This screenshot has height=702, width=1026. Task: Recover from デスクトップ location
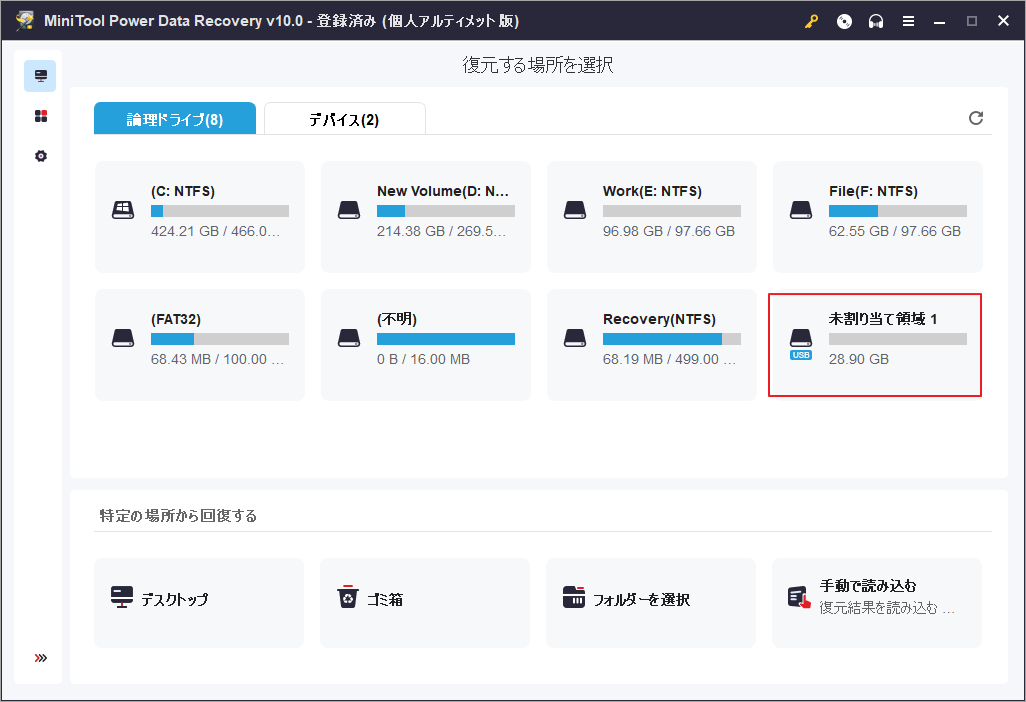199,602
